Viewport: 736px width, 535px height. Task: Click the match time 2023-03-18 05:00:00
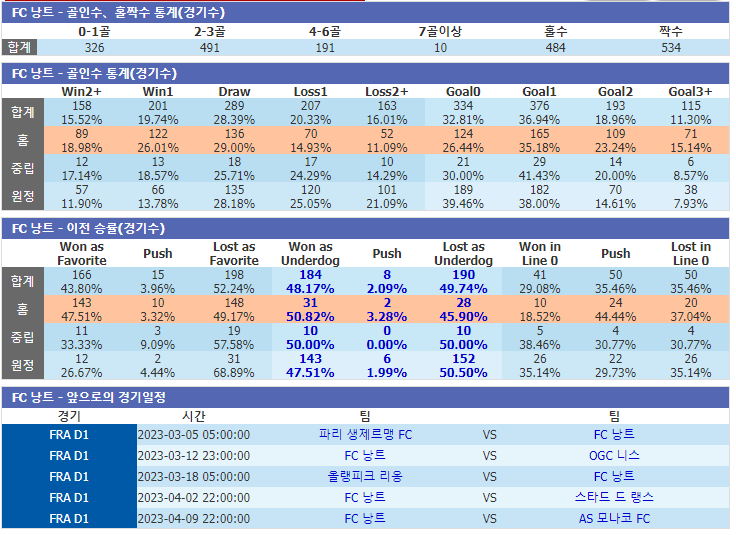tap(194, 477)
